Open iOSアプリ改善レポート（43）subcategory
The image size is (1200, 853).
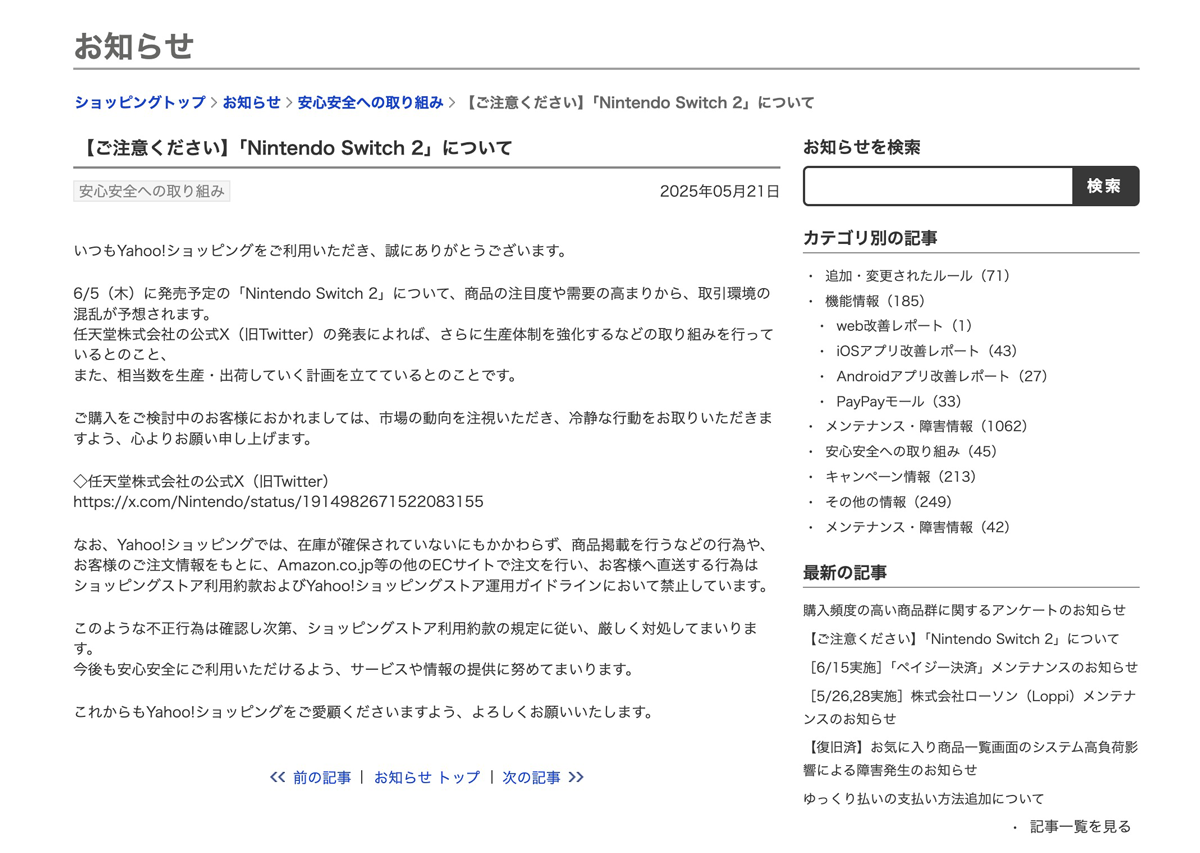coord(926,351)
